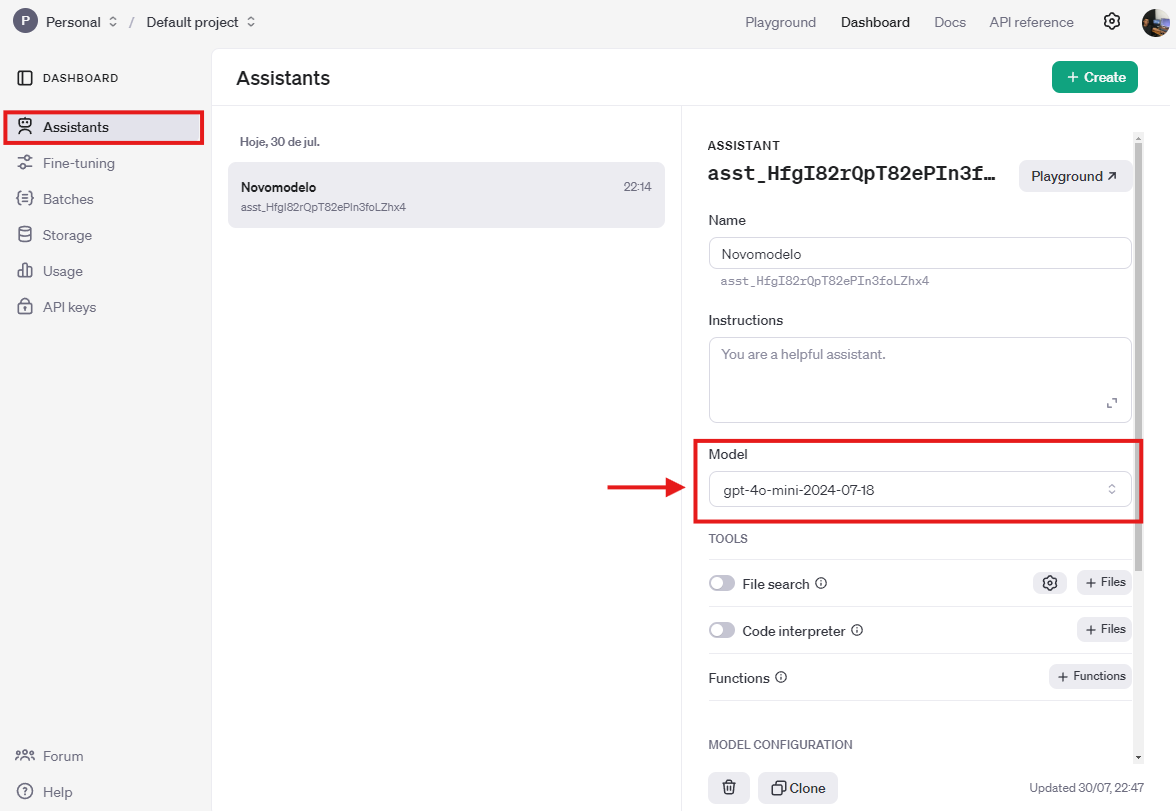Switch to the Playground tab
The image size is (1176, 811).
click(780, 22)
